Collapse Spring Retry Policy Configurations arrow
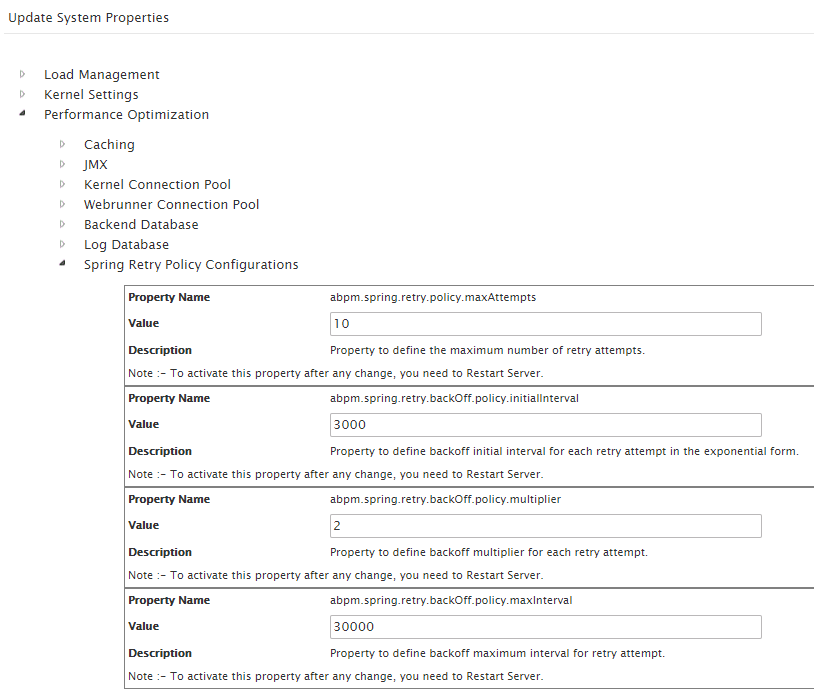The image size is (814, 692). point(62,263)
